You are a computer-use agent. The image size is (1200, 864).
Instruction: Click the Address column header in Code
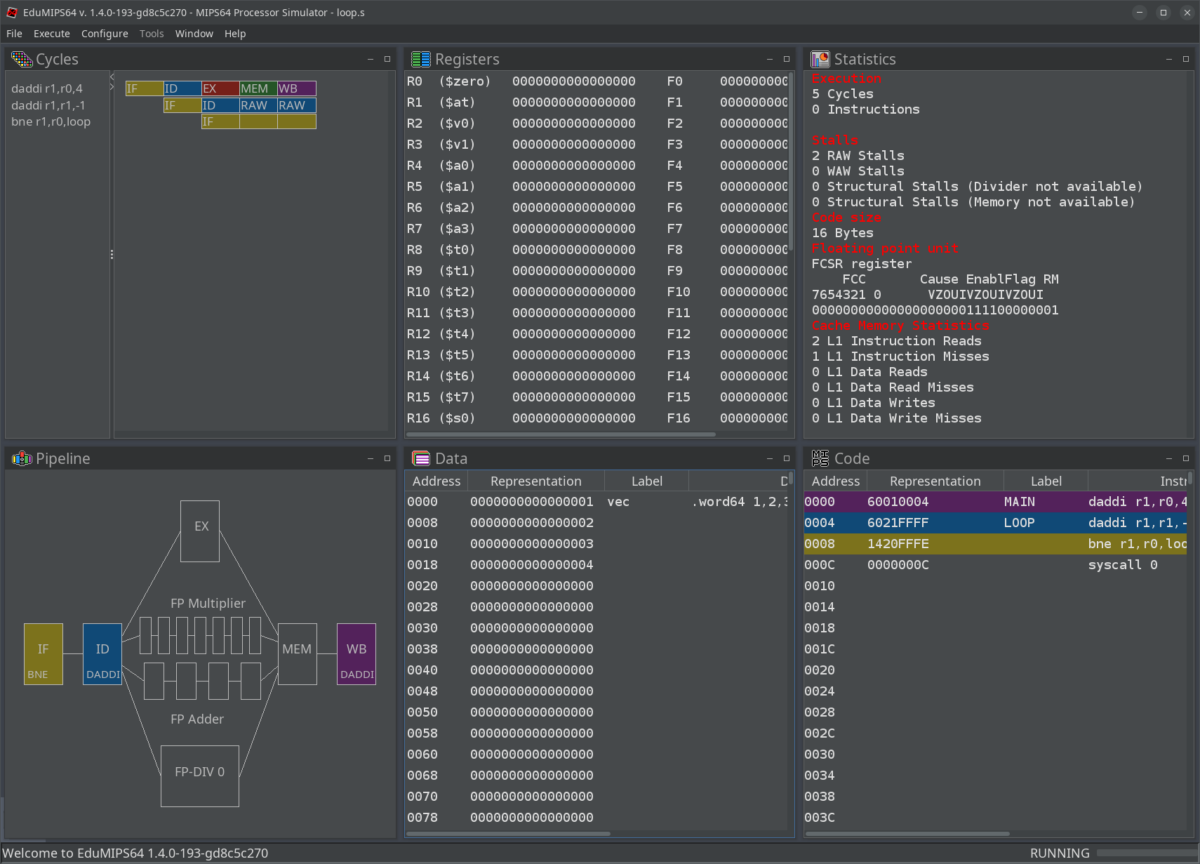point(836,481)
